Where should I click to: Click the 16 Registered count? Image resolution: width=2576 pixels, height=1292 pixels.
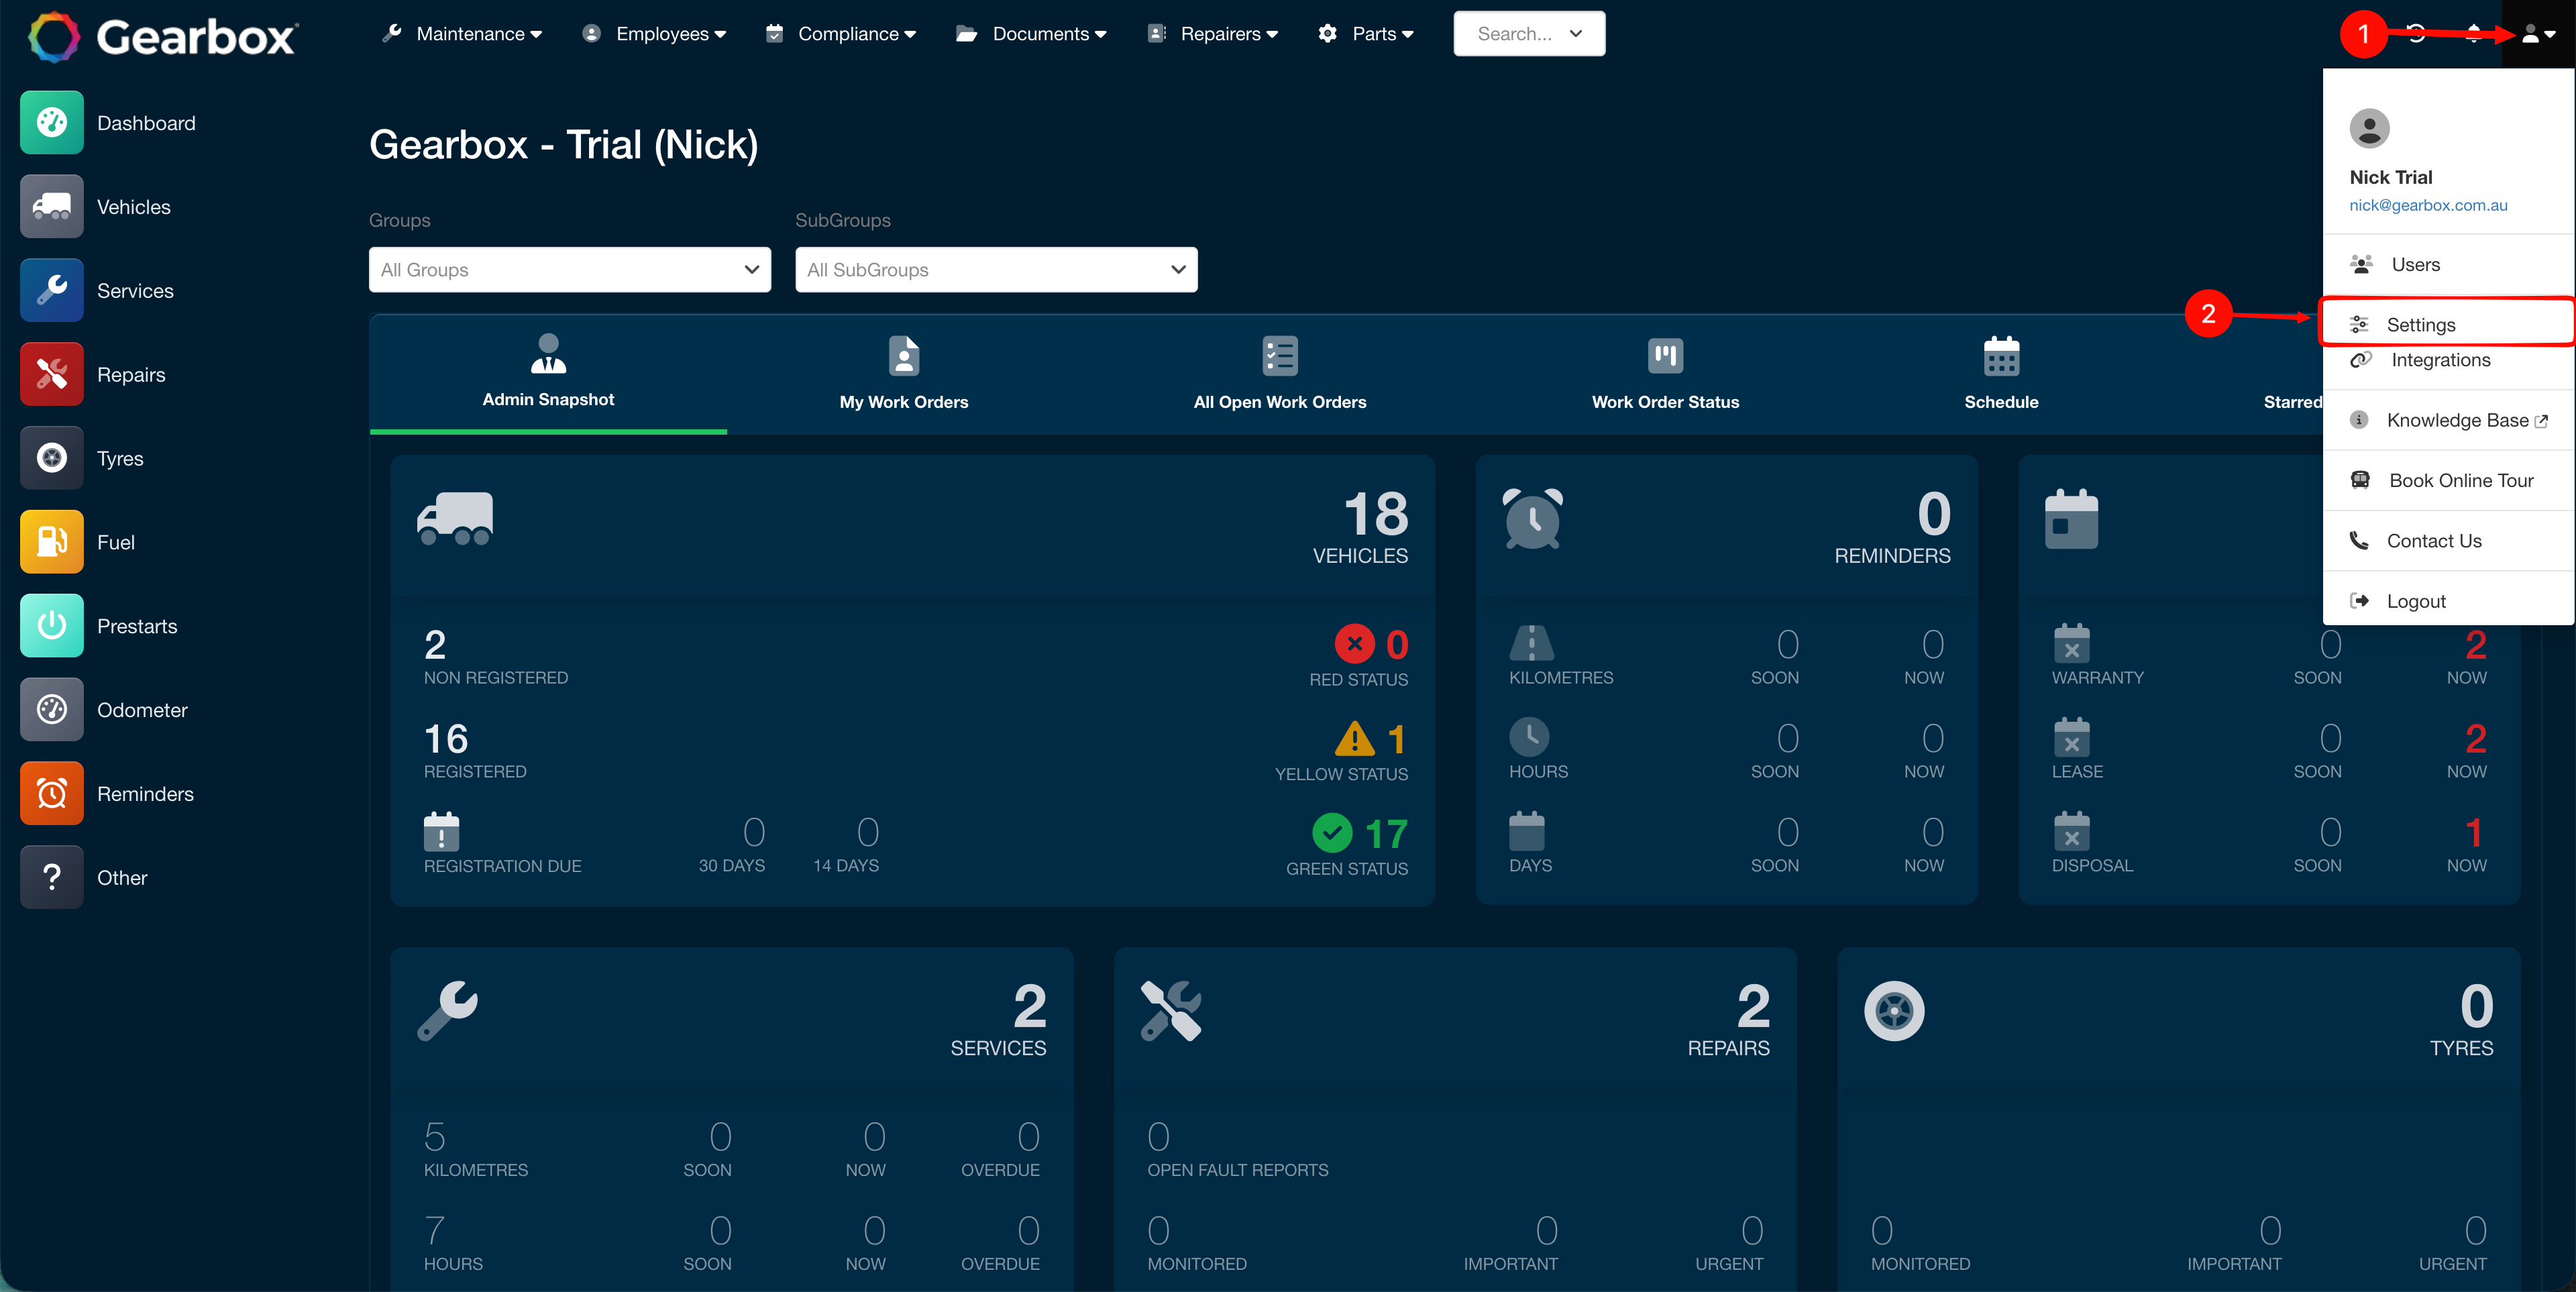coord(446,739)
